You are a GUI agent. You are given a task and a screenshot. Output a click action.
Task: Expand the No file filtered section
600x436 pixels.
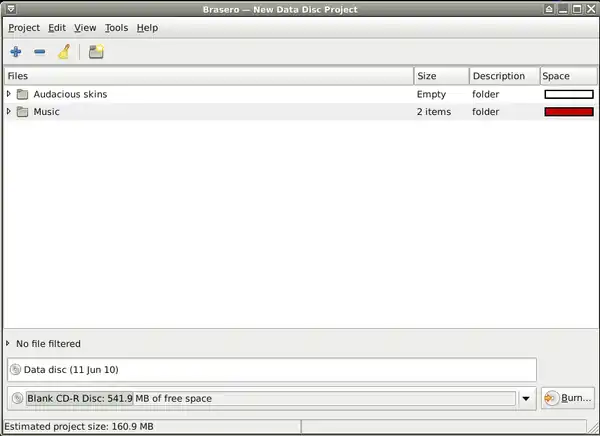tap(9, 344)
